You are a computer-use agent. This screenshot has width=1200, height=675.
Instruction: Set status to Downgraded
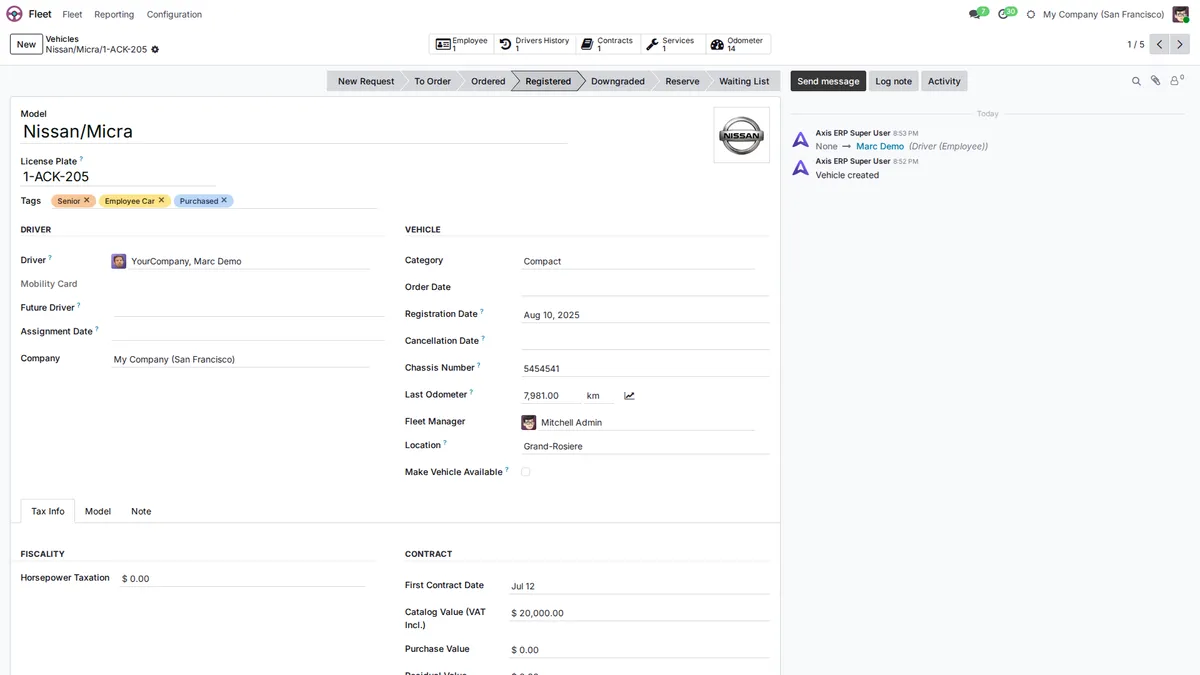[618, 81]
